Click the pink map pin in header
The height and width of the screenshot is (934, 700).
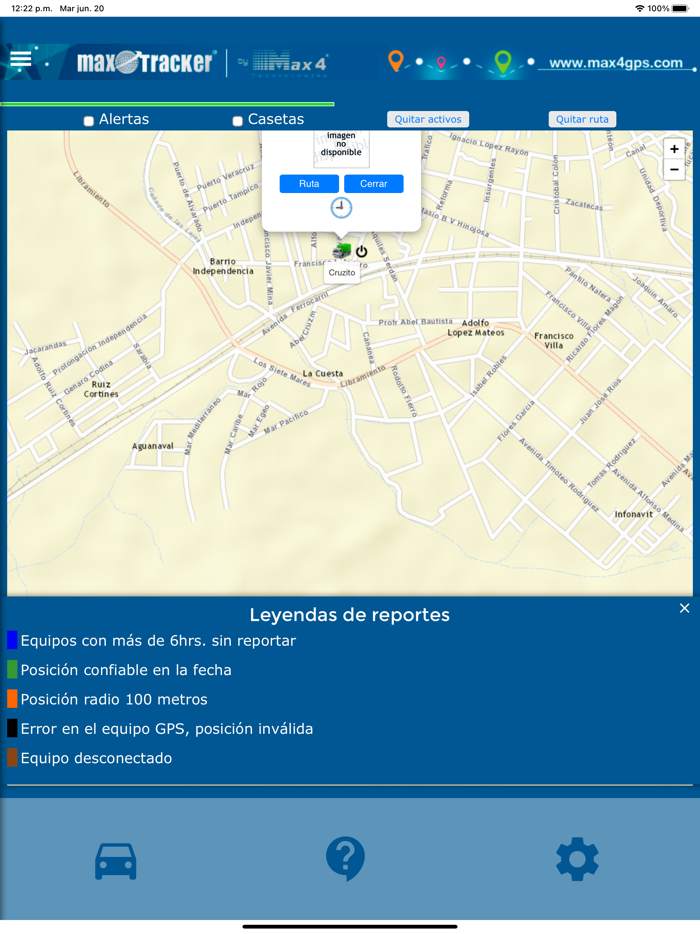(x=441, y=63)
